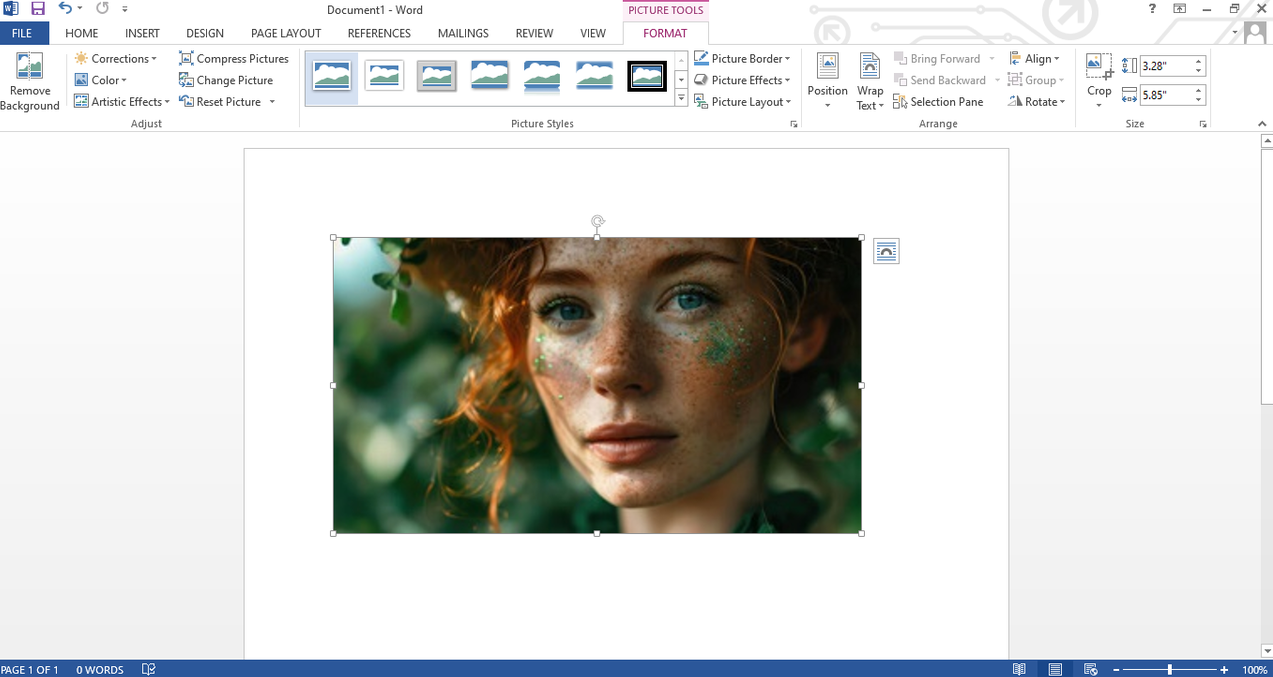Image resolution: width=1273 pixels, height=677 pixels.
Task: Open the Color adjustment dropdown
Action: (101, 80)
